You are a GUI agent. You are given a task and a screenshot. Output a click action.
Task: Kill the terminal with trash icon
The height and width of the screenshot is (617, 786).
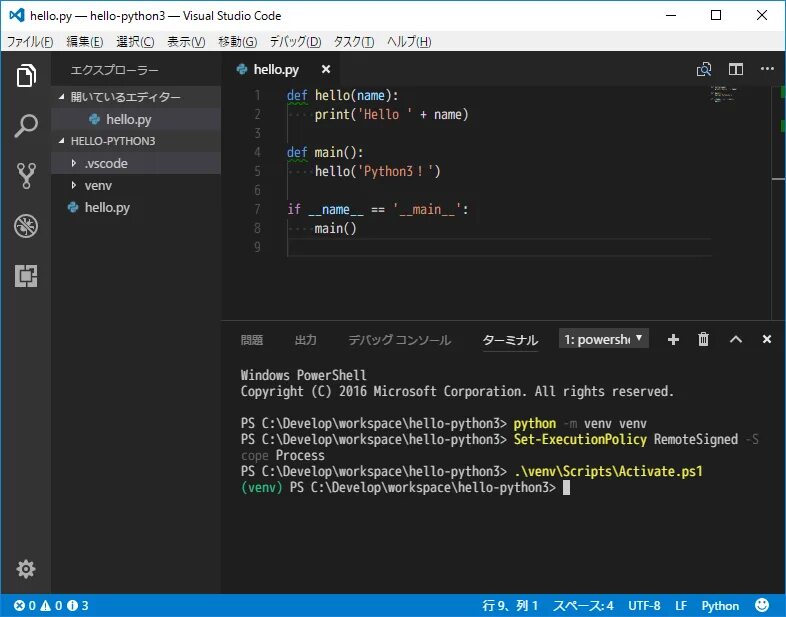pyautogui.click(x=704, y=339)
